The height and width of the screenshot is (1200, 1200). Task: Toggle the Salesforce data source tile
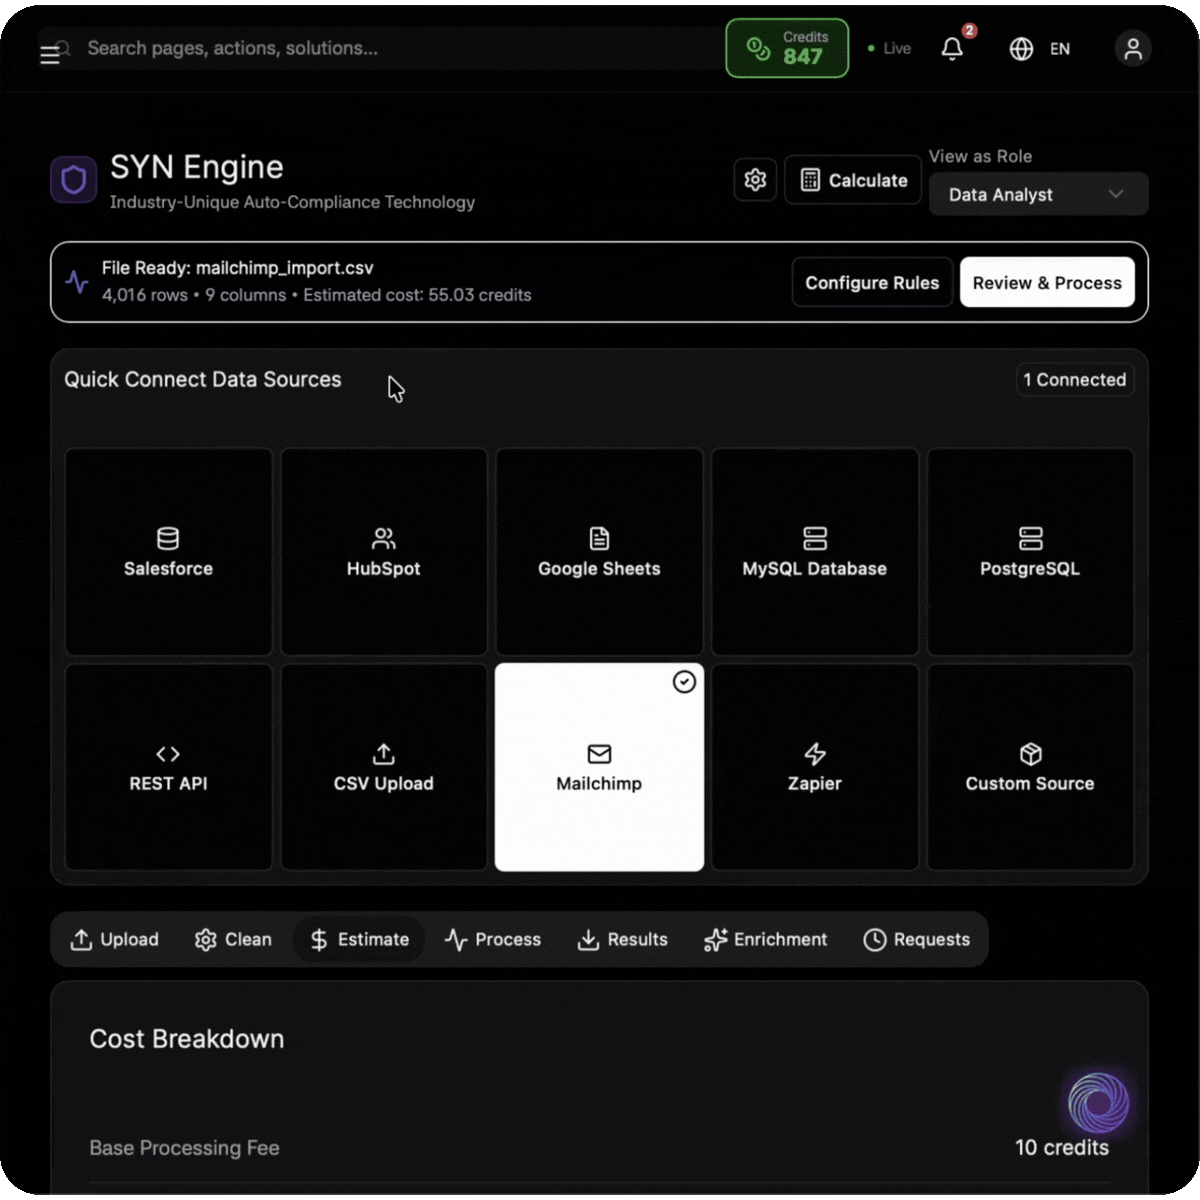(x=168, y=552)
